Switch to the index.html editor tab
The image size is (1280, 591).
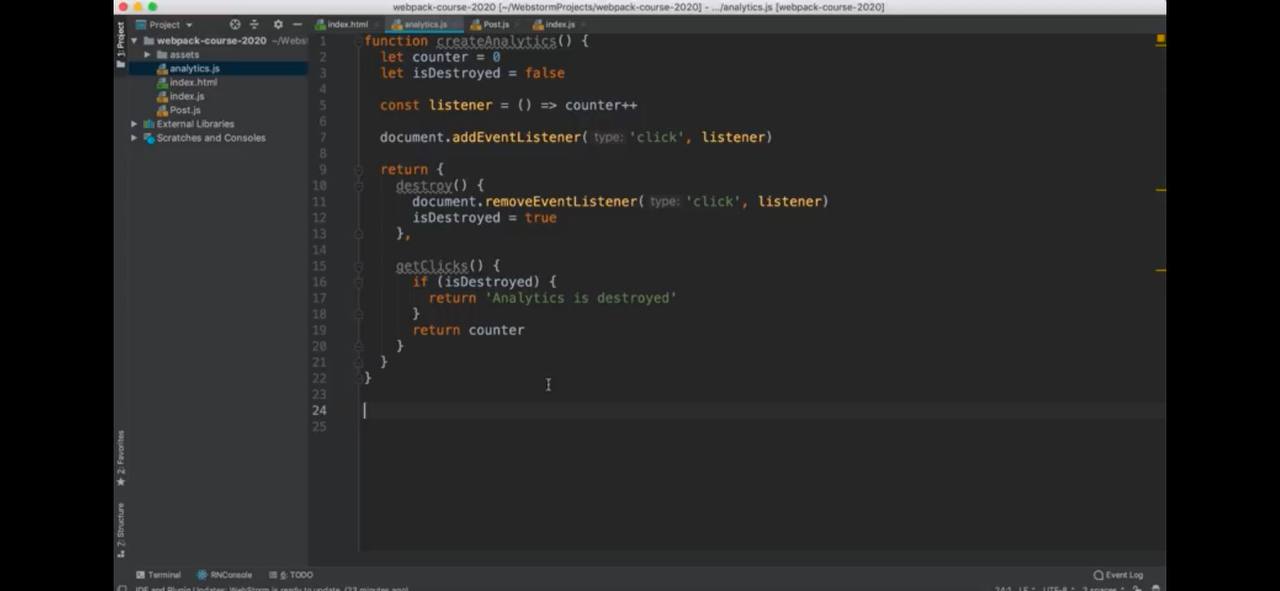(342, 24)
